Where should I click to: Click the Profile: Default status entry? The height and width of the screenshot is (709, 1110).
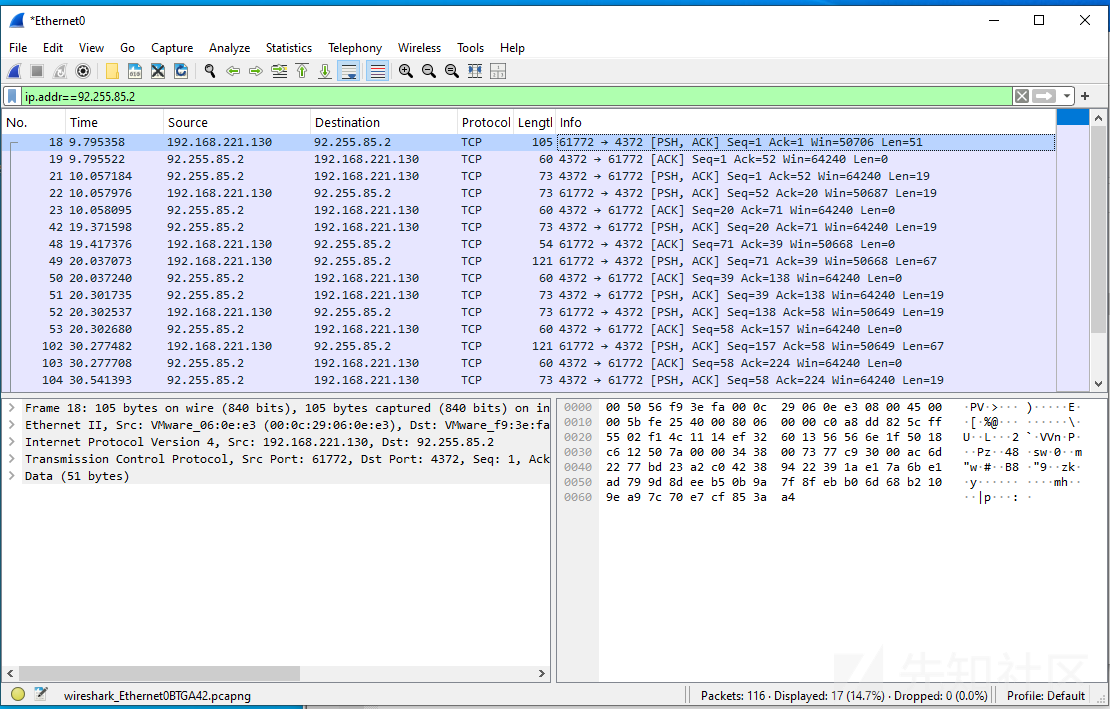click(x=1046, y=696)
